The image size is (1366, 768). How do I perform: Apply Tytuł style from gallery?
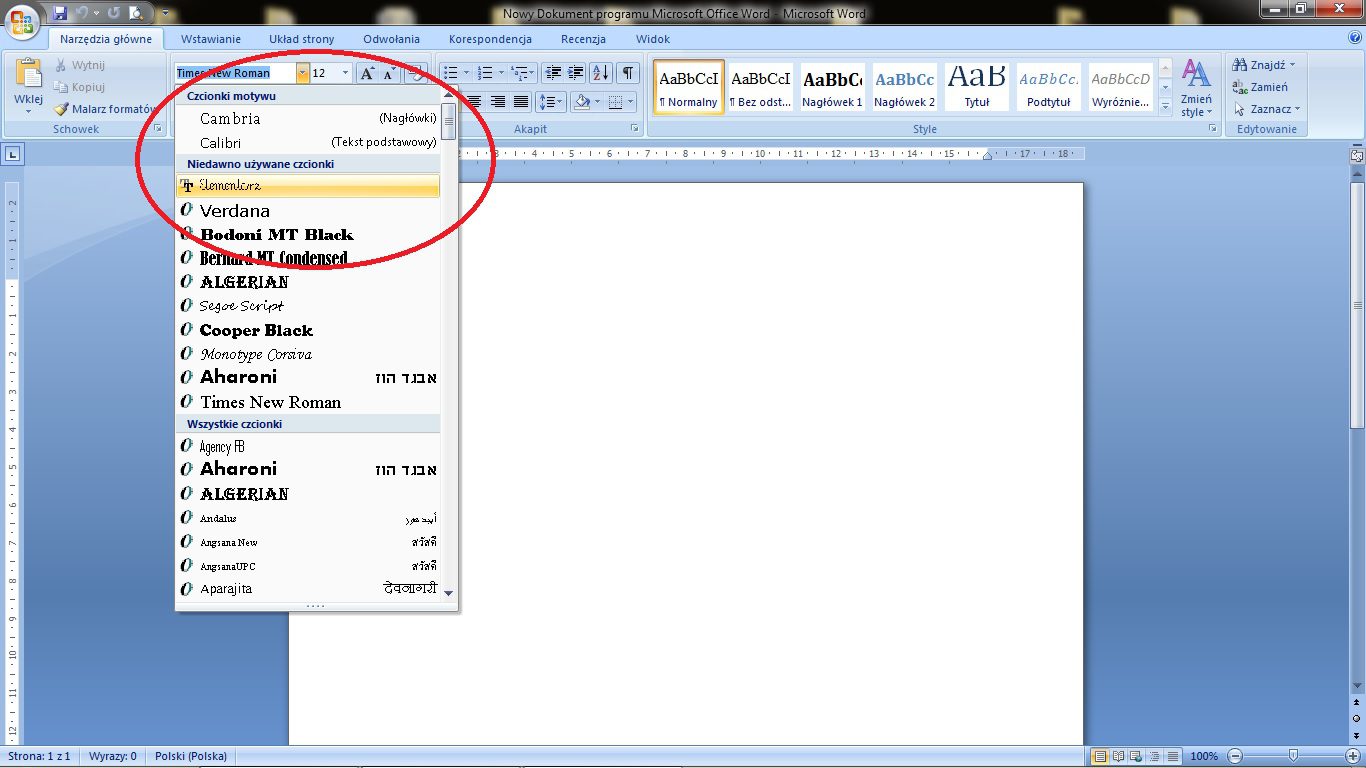pyautogui.click(x=977, y=86)
